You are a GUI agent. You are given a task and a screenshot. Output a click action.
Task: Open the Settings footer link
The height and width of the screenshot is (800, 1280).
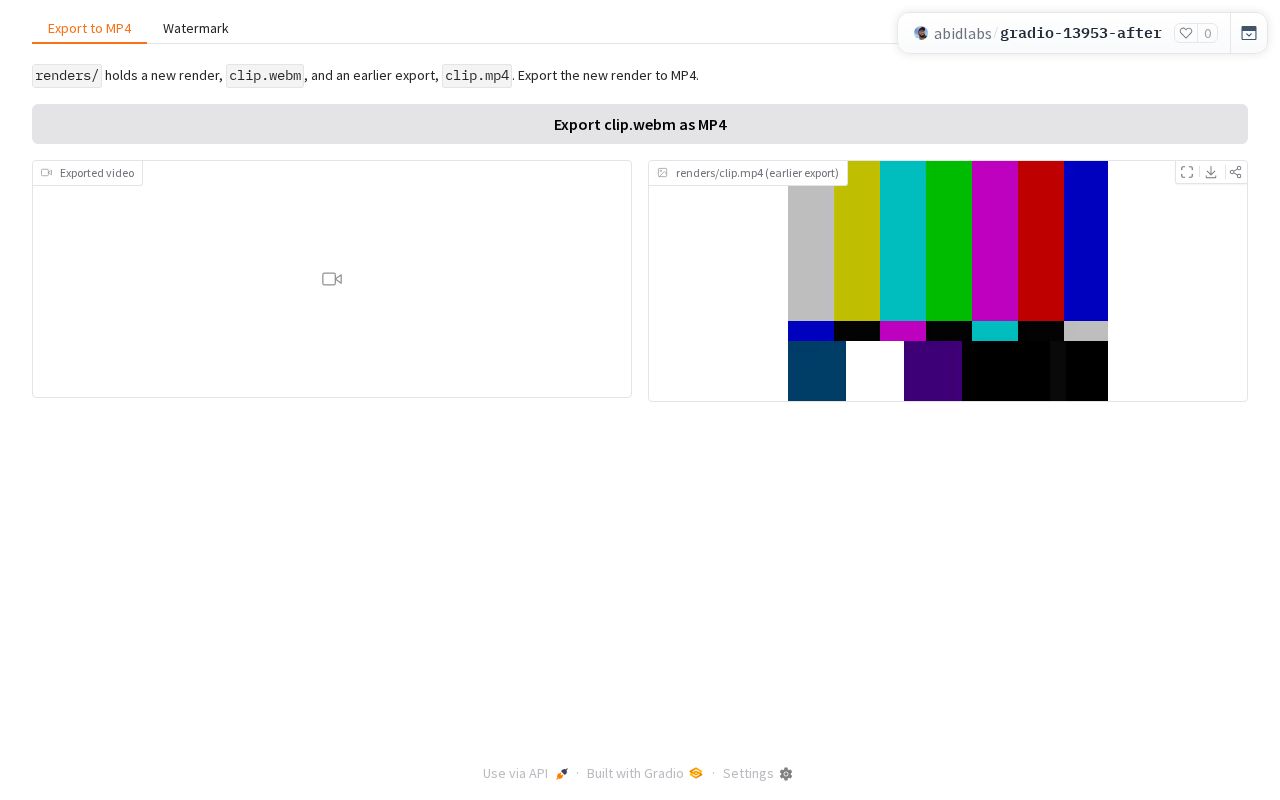click(x=758, y=773)
